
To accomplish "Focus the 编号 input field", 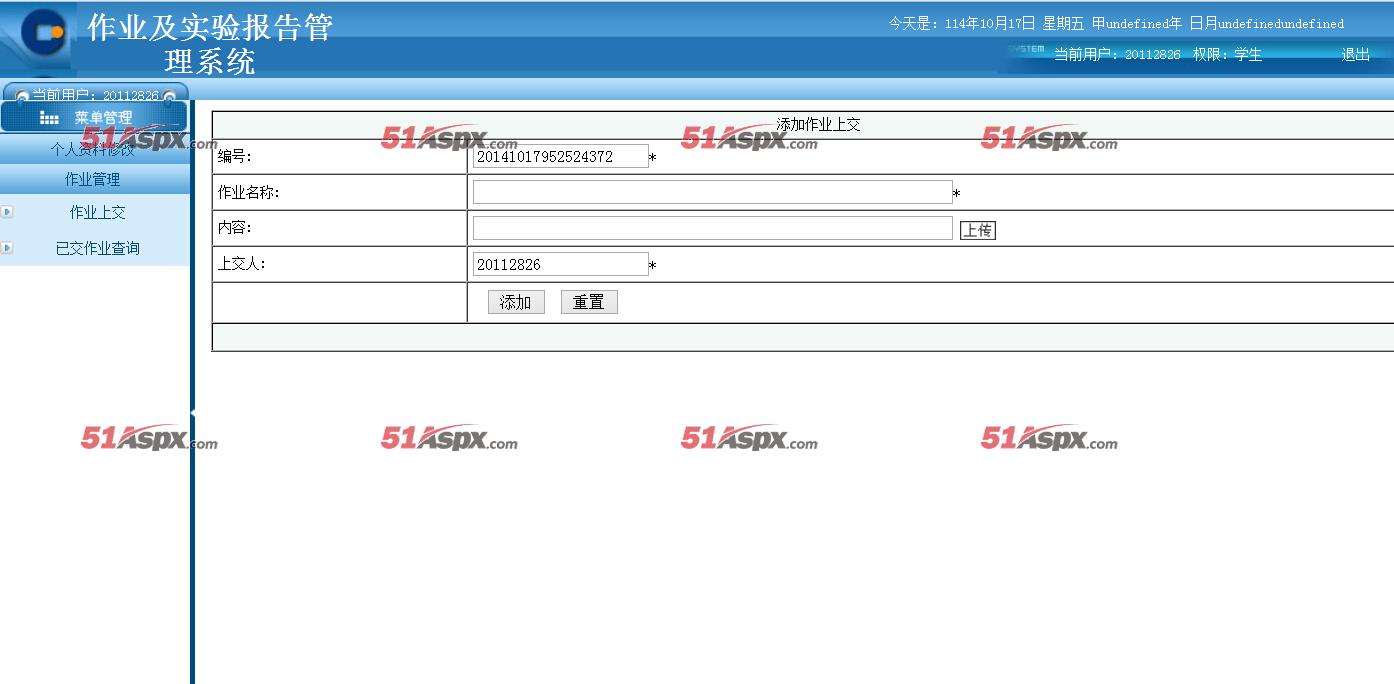I will point(560,156).
